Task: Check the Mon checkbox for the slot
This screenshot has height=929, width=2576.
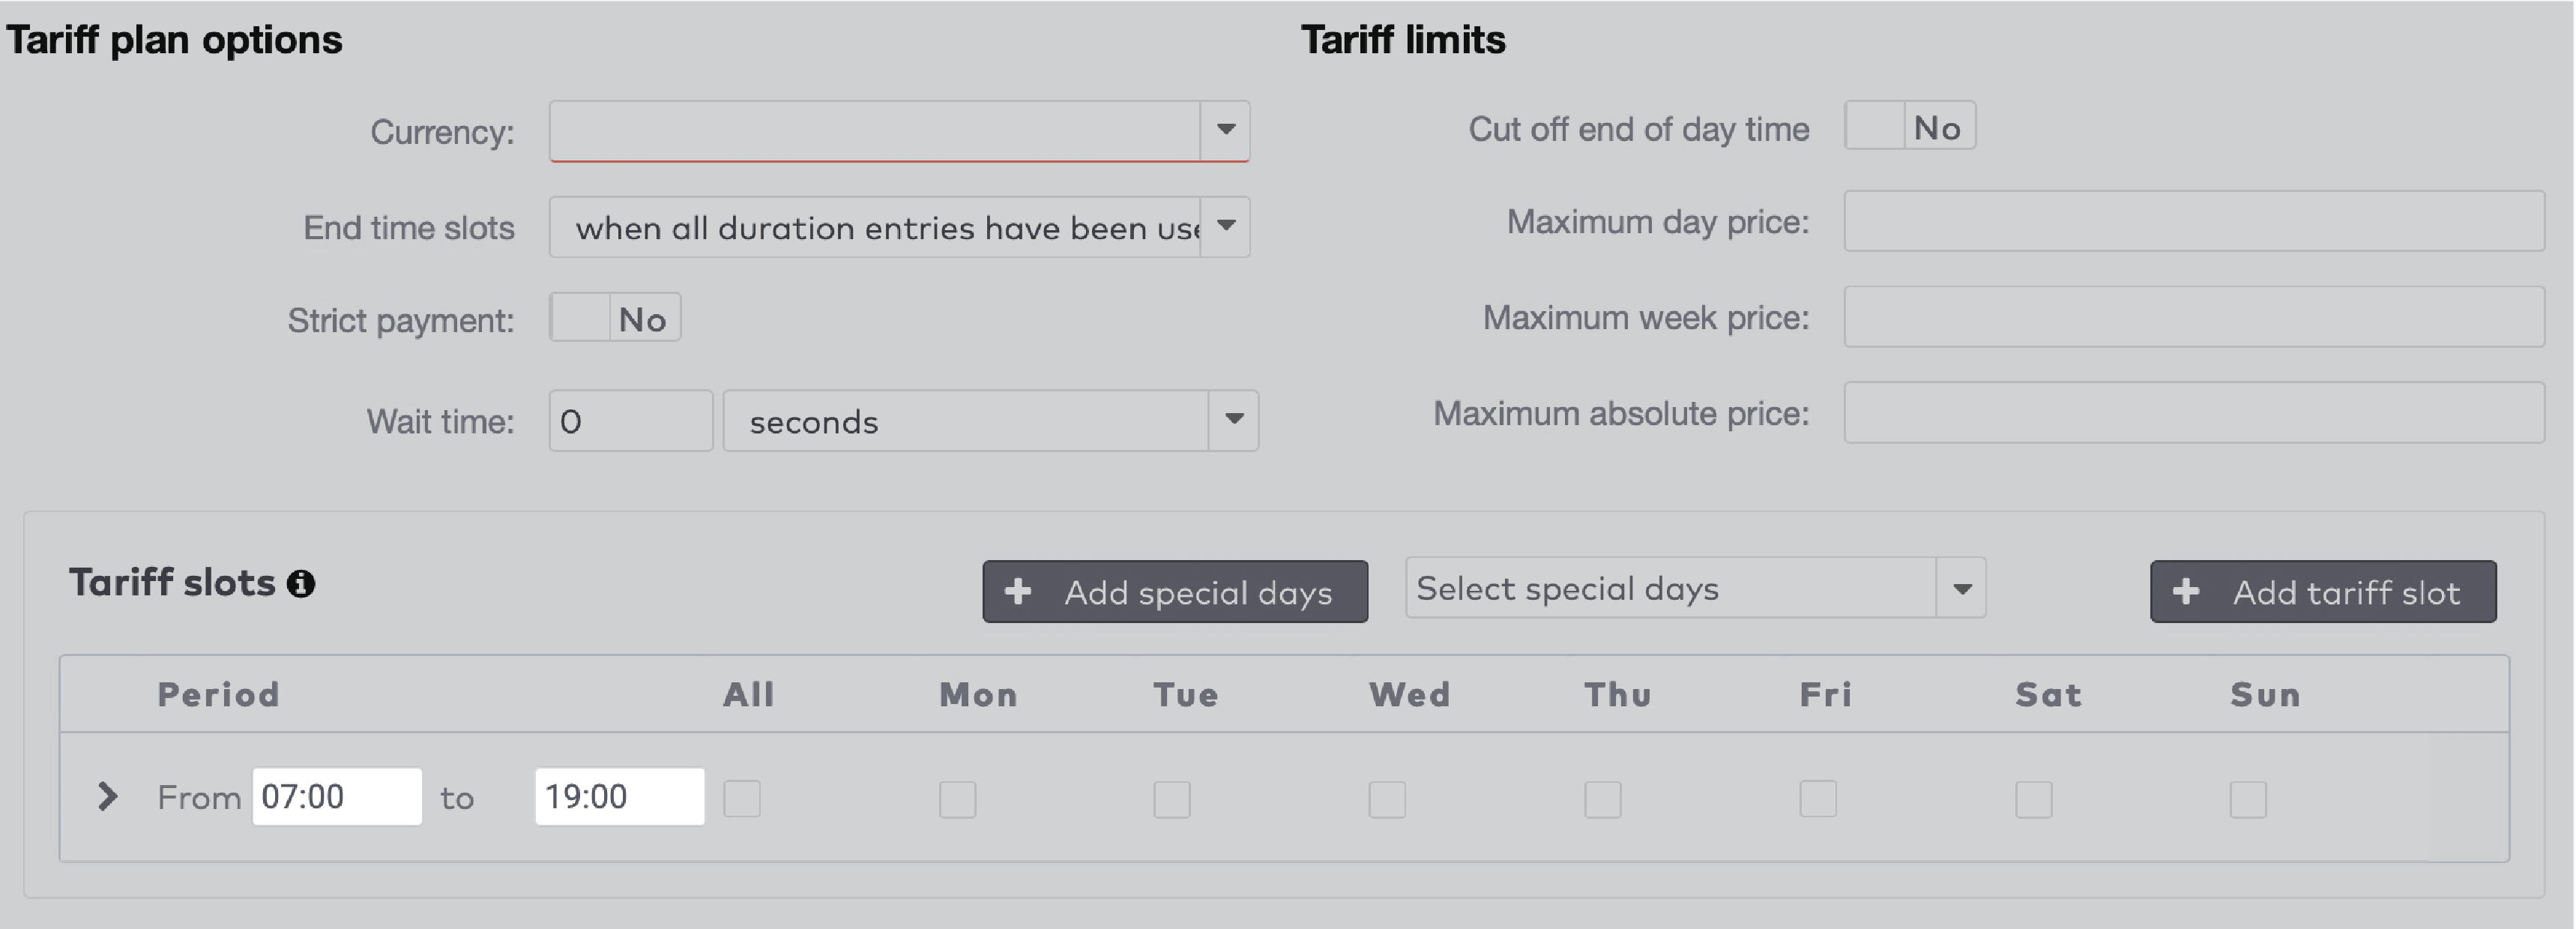Action: 957,798
